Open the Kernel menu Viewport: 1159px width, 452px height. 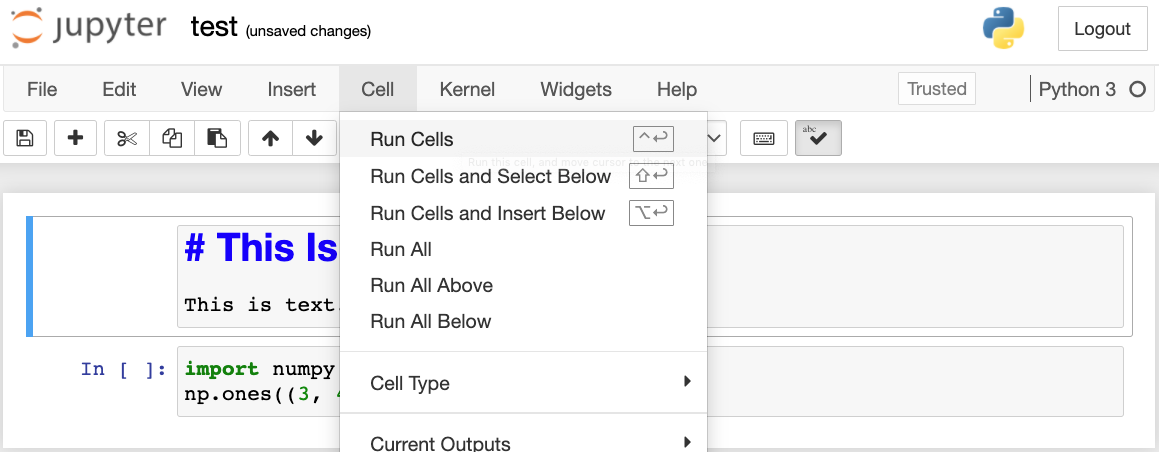[x=467, y=89]
